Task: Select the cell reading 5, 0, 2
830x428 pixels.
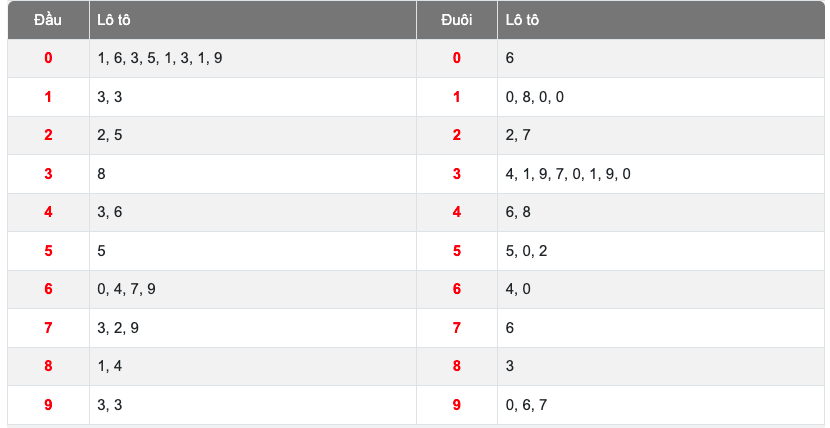Action: point(527,250)
